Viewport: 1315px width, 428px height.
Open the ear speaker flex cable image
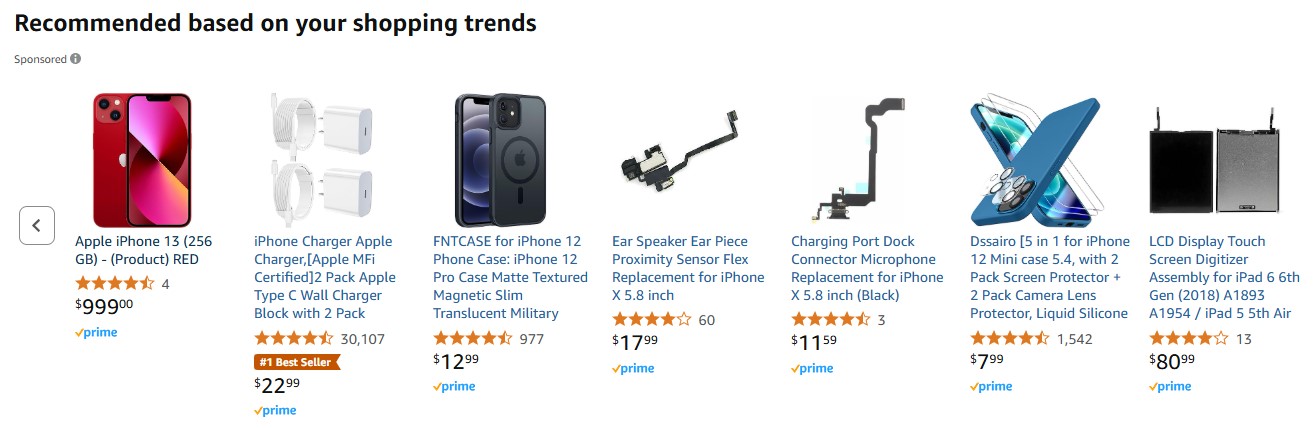pyautogui.click(x=678, y=160)
